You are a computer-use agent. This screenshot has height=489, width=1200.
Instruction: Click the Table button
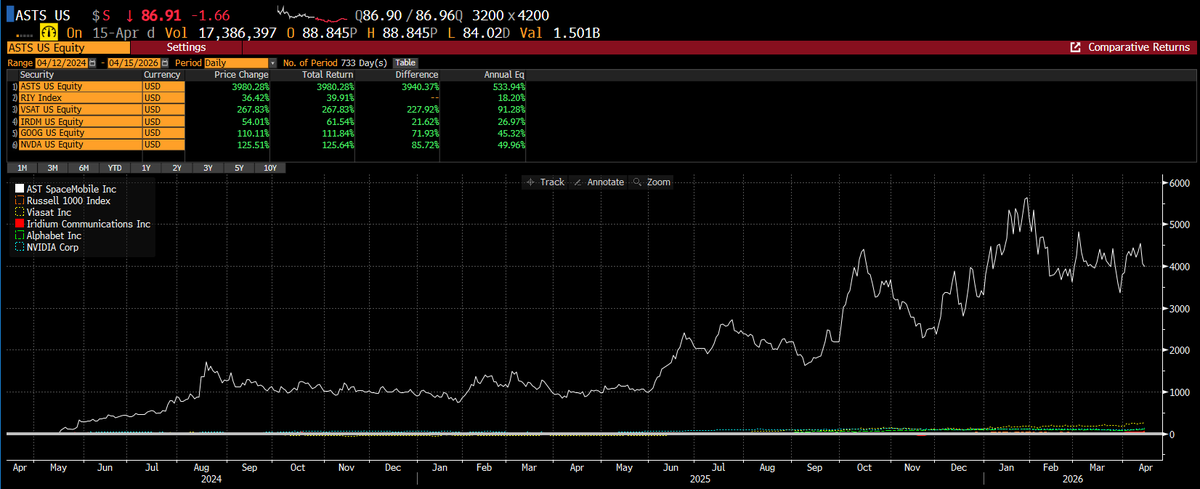click(x=405, y=62)
